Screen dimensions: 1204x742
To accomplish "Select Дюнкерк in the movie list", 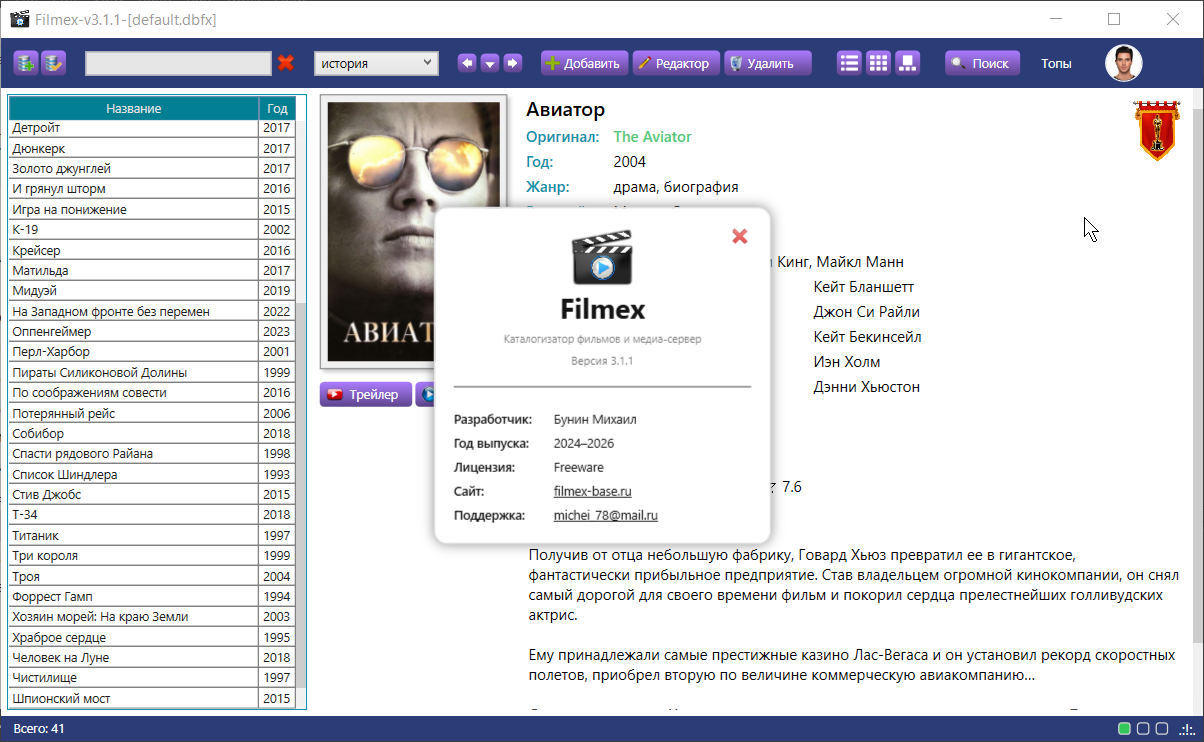I will [153, 148].
